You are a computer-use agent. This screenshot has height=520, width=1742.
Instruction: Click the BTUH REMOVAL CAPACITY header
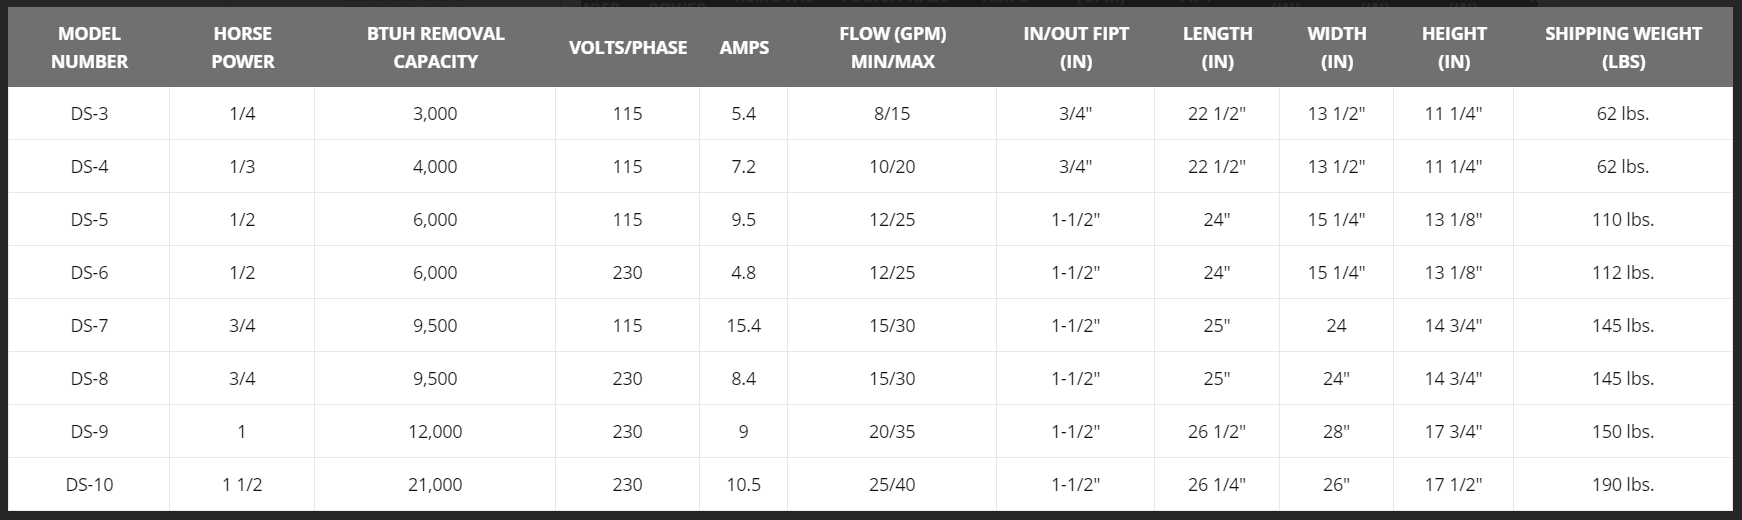[435, 47]
